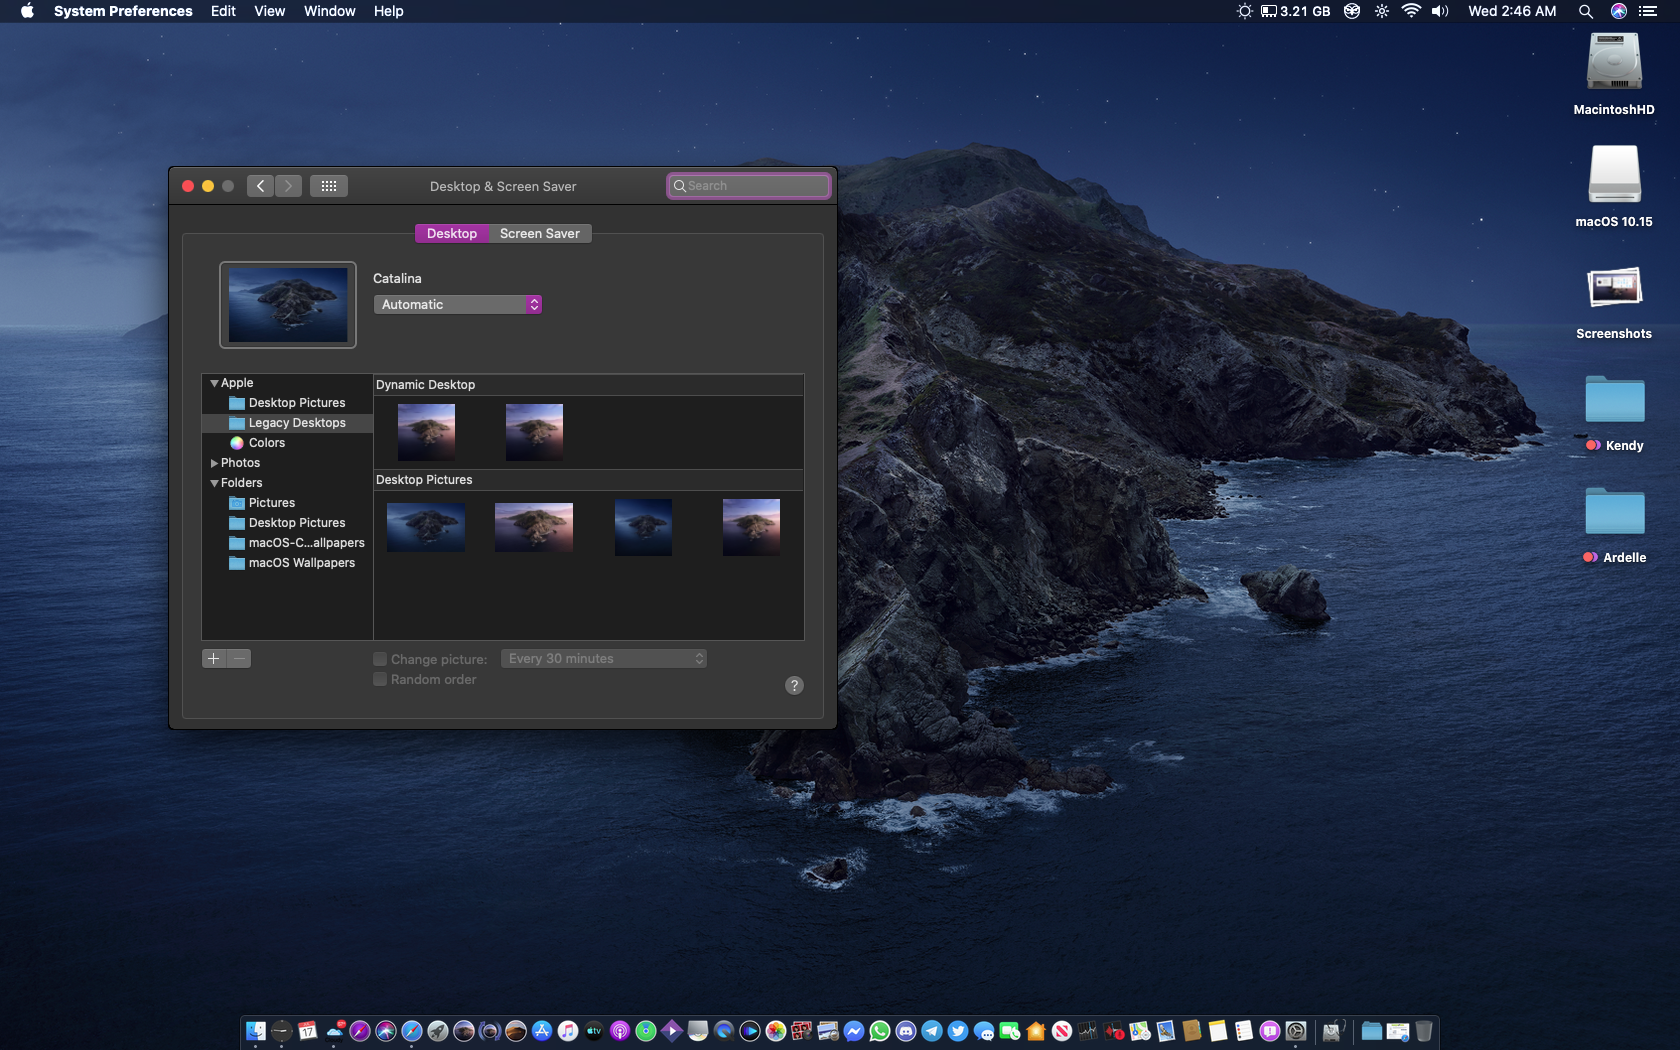Click the Show All preferences grid icon
Image resolution: width=1680 pixels, height=1050 pixels.
click(328, 186)
